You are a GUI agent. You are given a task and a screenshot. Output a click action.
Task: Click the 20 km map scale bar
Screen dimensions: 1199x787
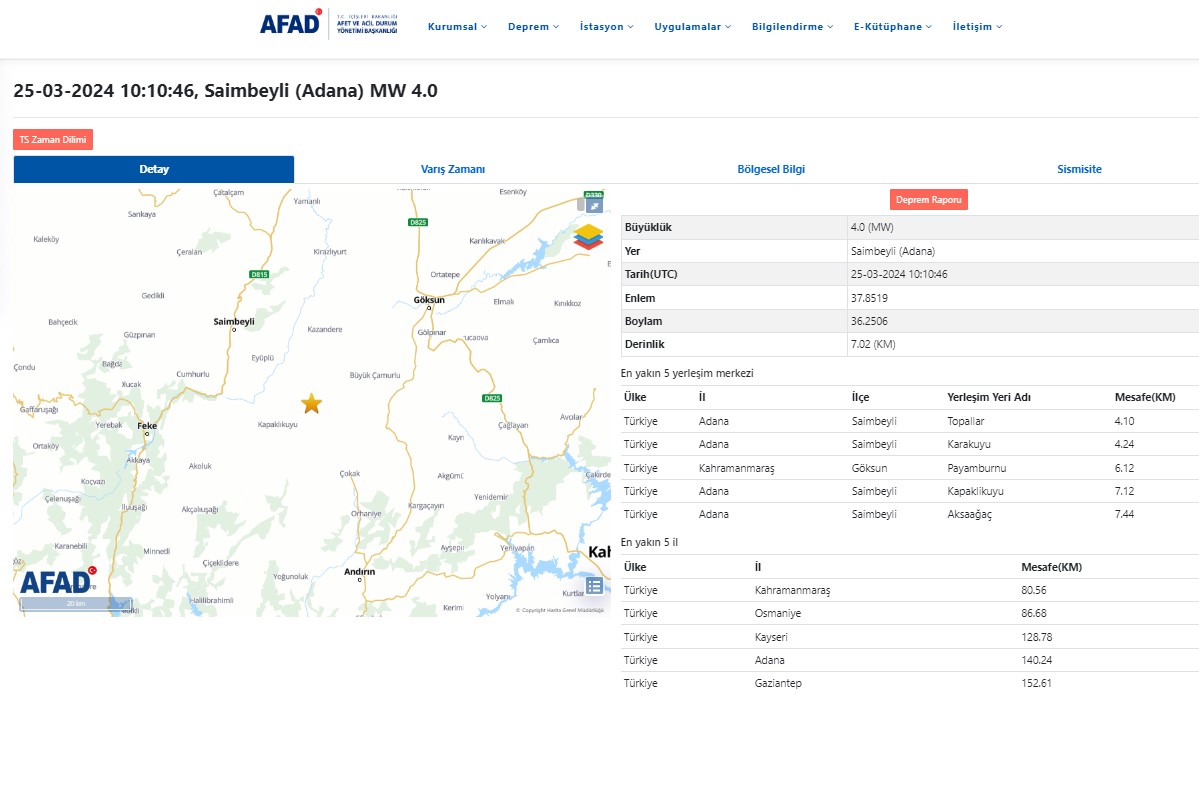click(x=76, y=604)
